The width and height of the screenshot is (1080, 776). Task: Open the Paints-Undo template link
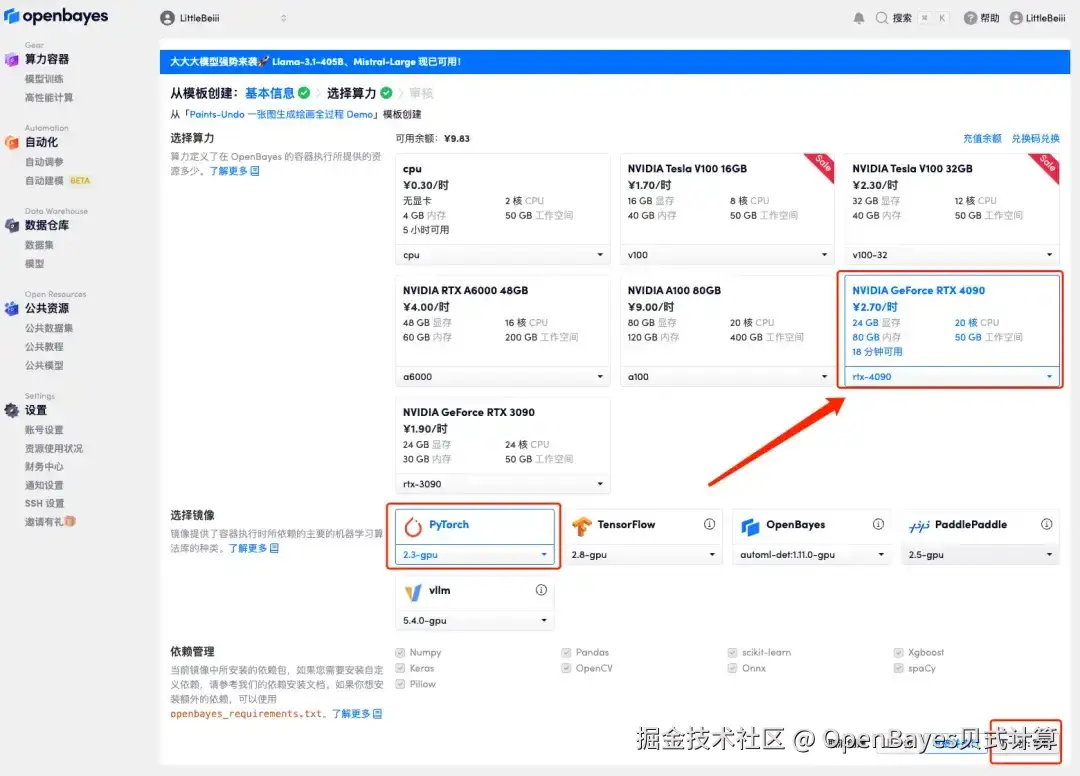281,114
